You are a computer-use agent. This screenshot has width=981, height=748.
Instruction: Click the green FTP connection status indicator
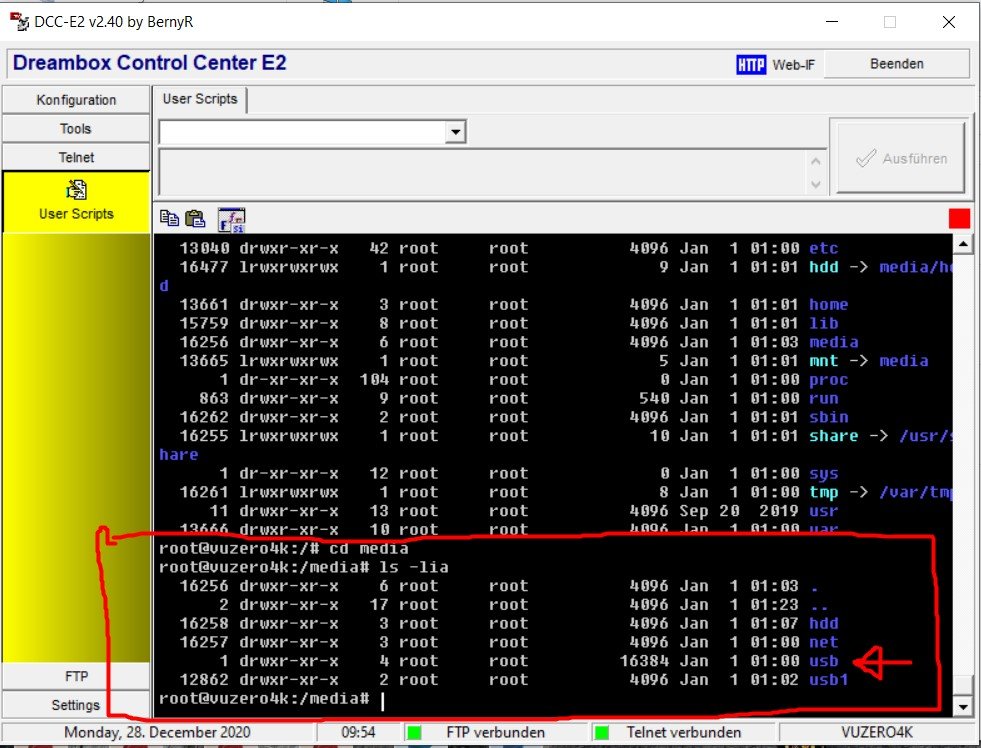[414, 733]
